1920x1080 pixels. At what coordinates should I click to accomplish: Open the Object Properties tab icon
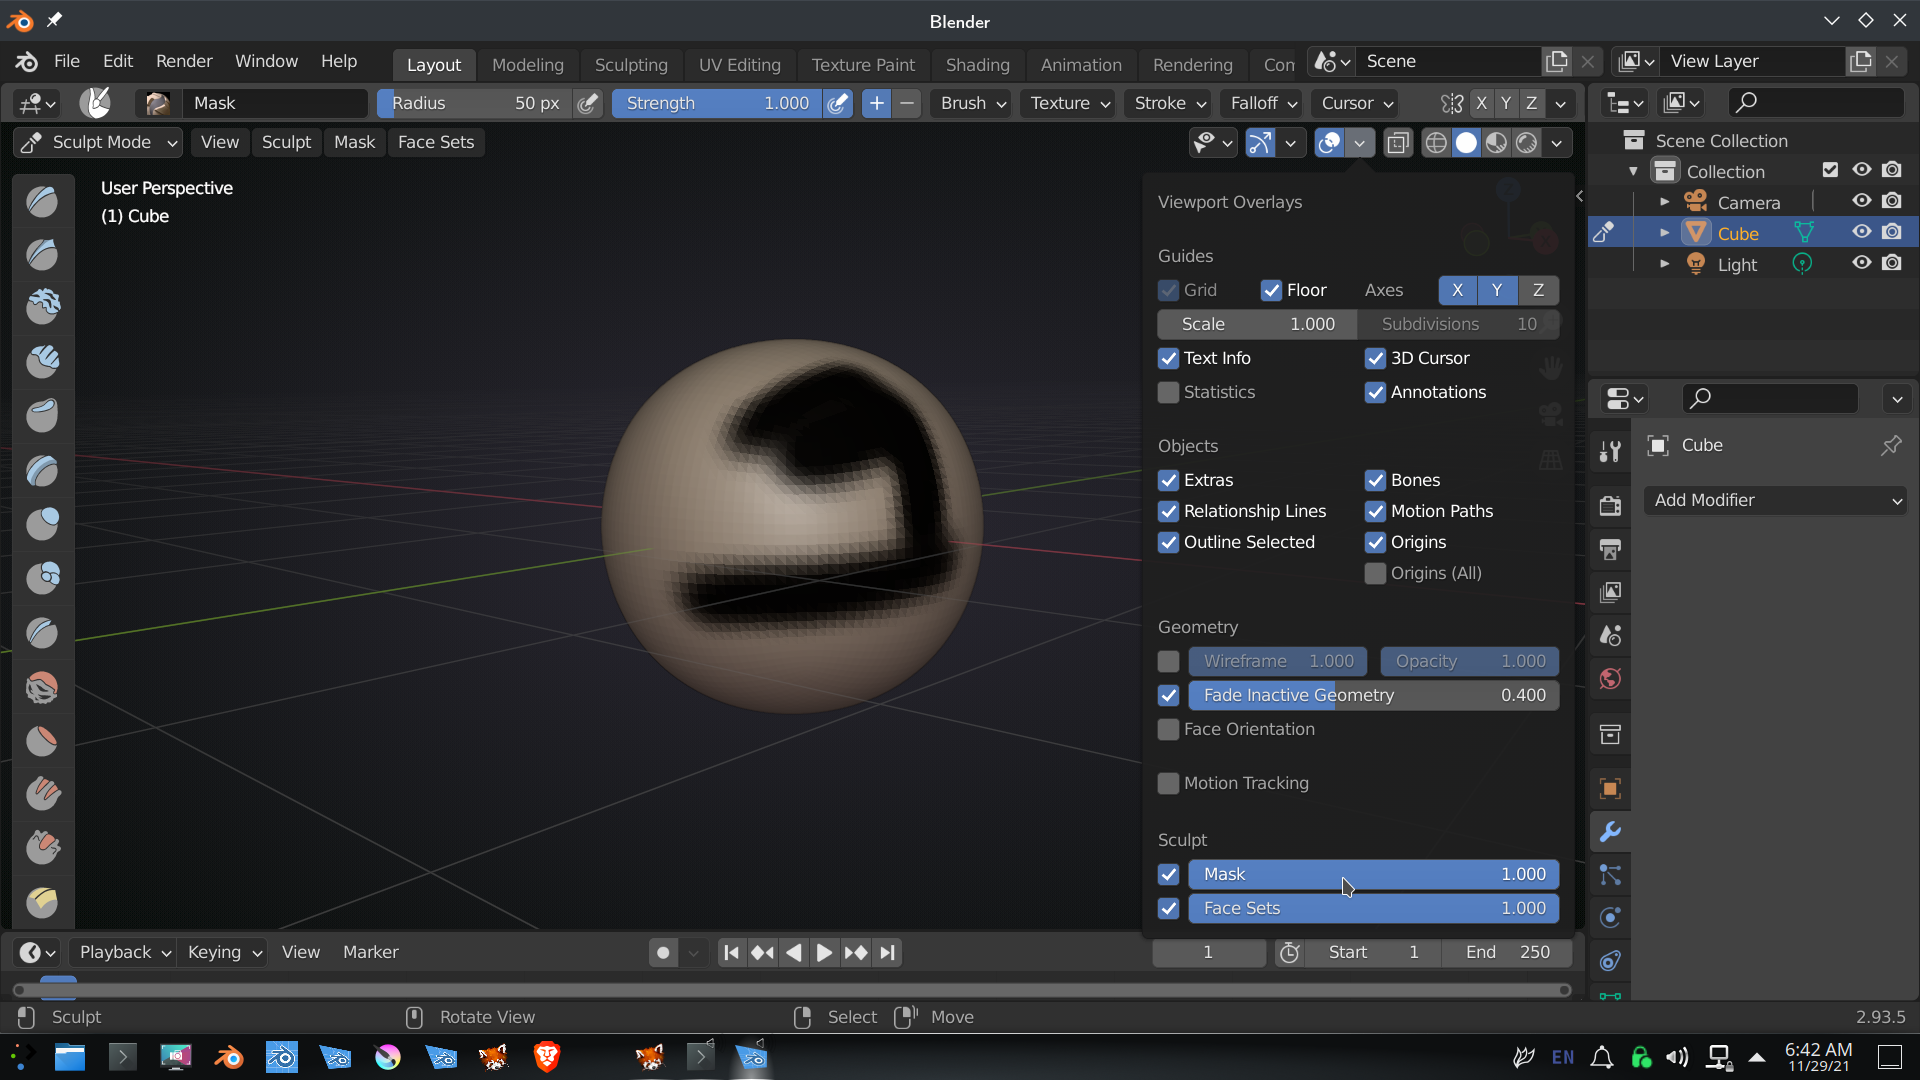[1610, 789]
